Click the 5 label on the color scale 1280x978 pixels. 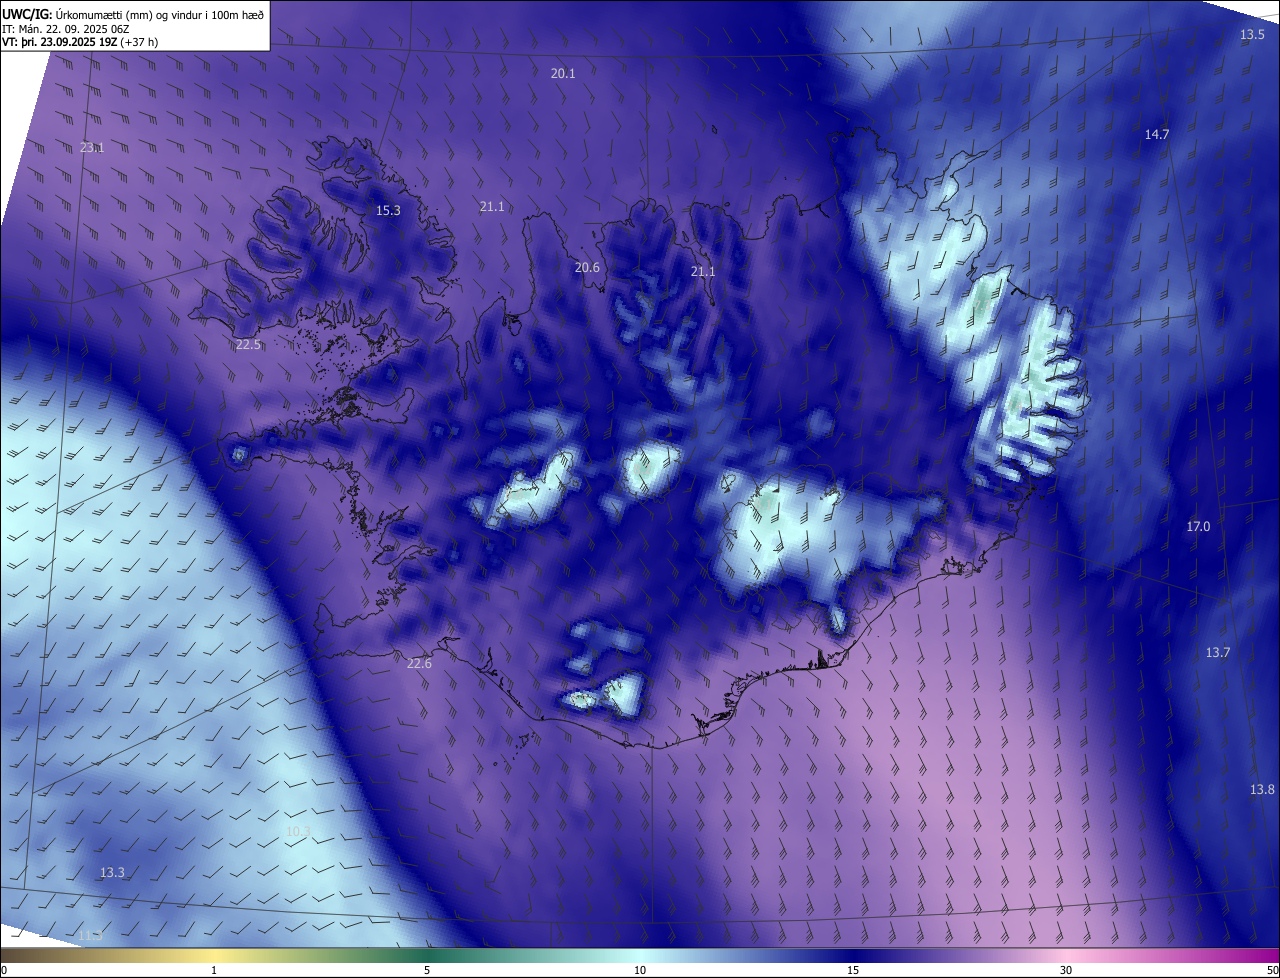427,970
